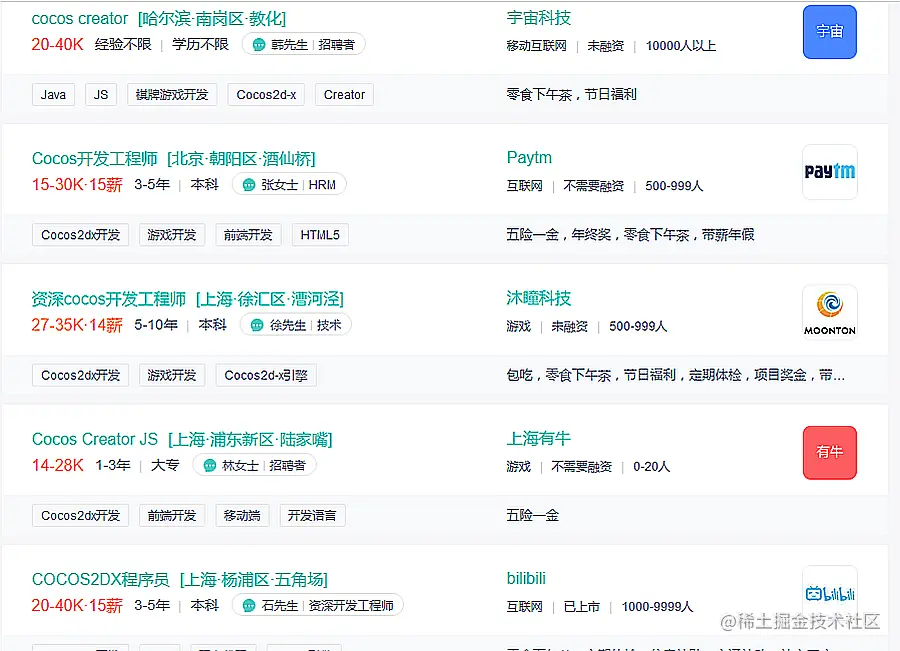Open cocos creator 哈尔滨 南岗区 job
The image size is (900, 651).
pyautogui.click(x=158, y=19)
